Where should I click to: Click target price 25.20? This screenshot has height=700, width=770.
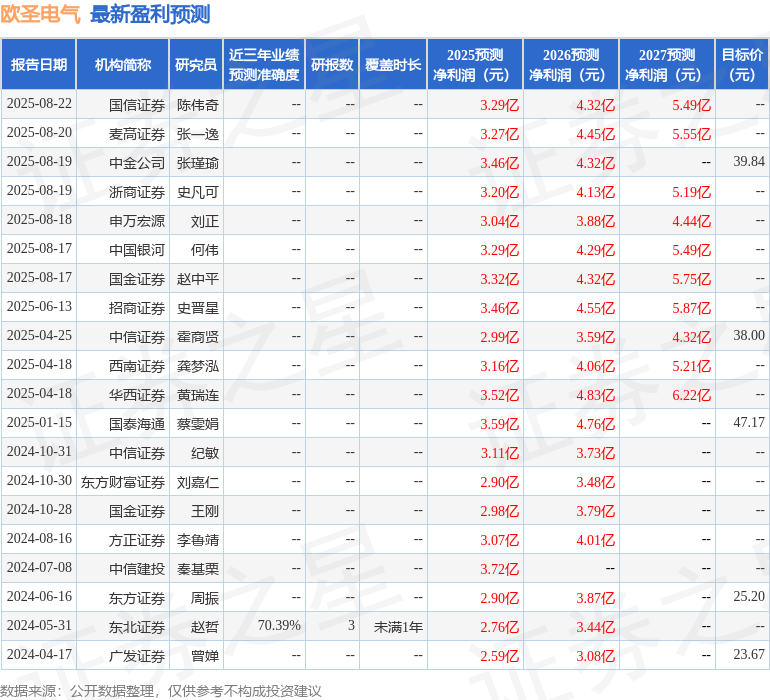[749, 596]
